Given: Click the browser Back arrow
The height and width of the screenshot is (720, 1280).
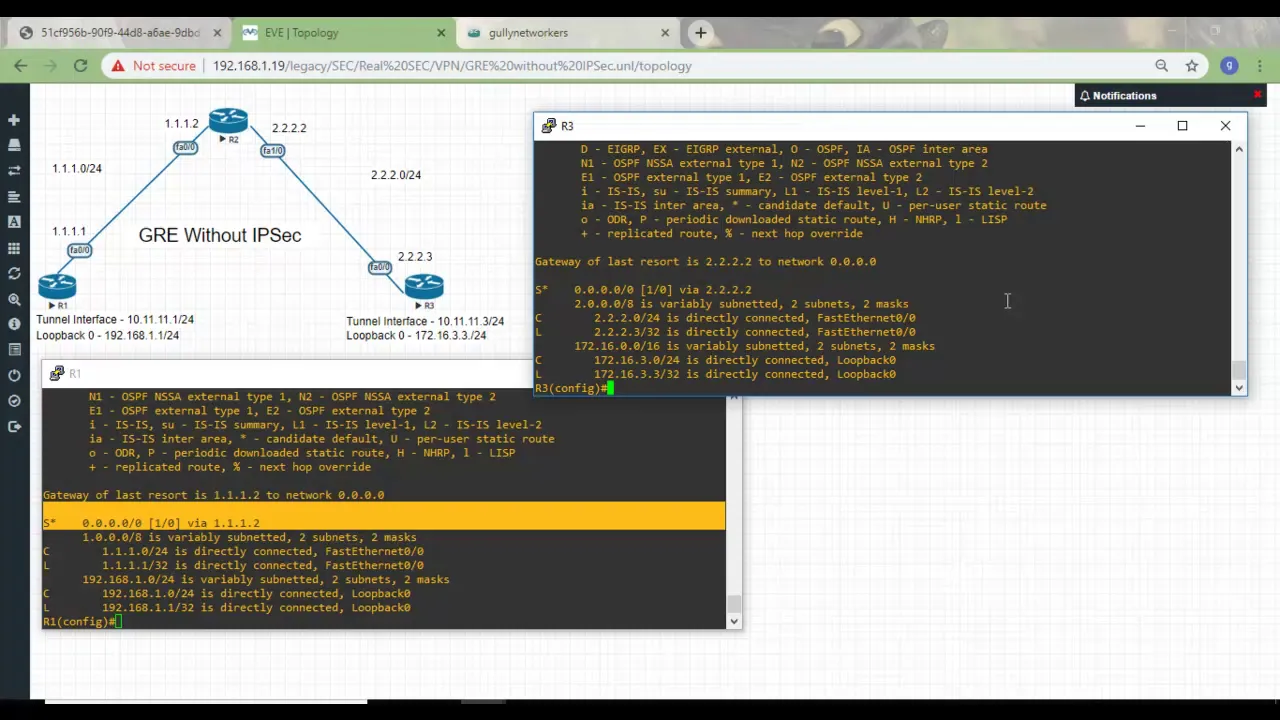Looking at the screenshot, I should click(x=21, y=66).
